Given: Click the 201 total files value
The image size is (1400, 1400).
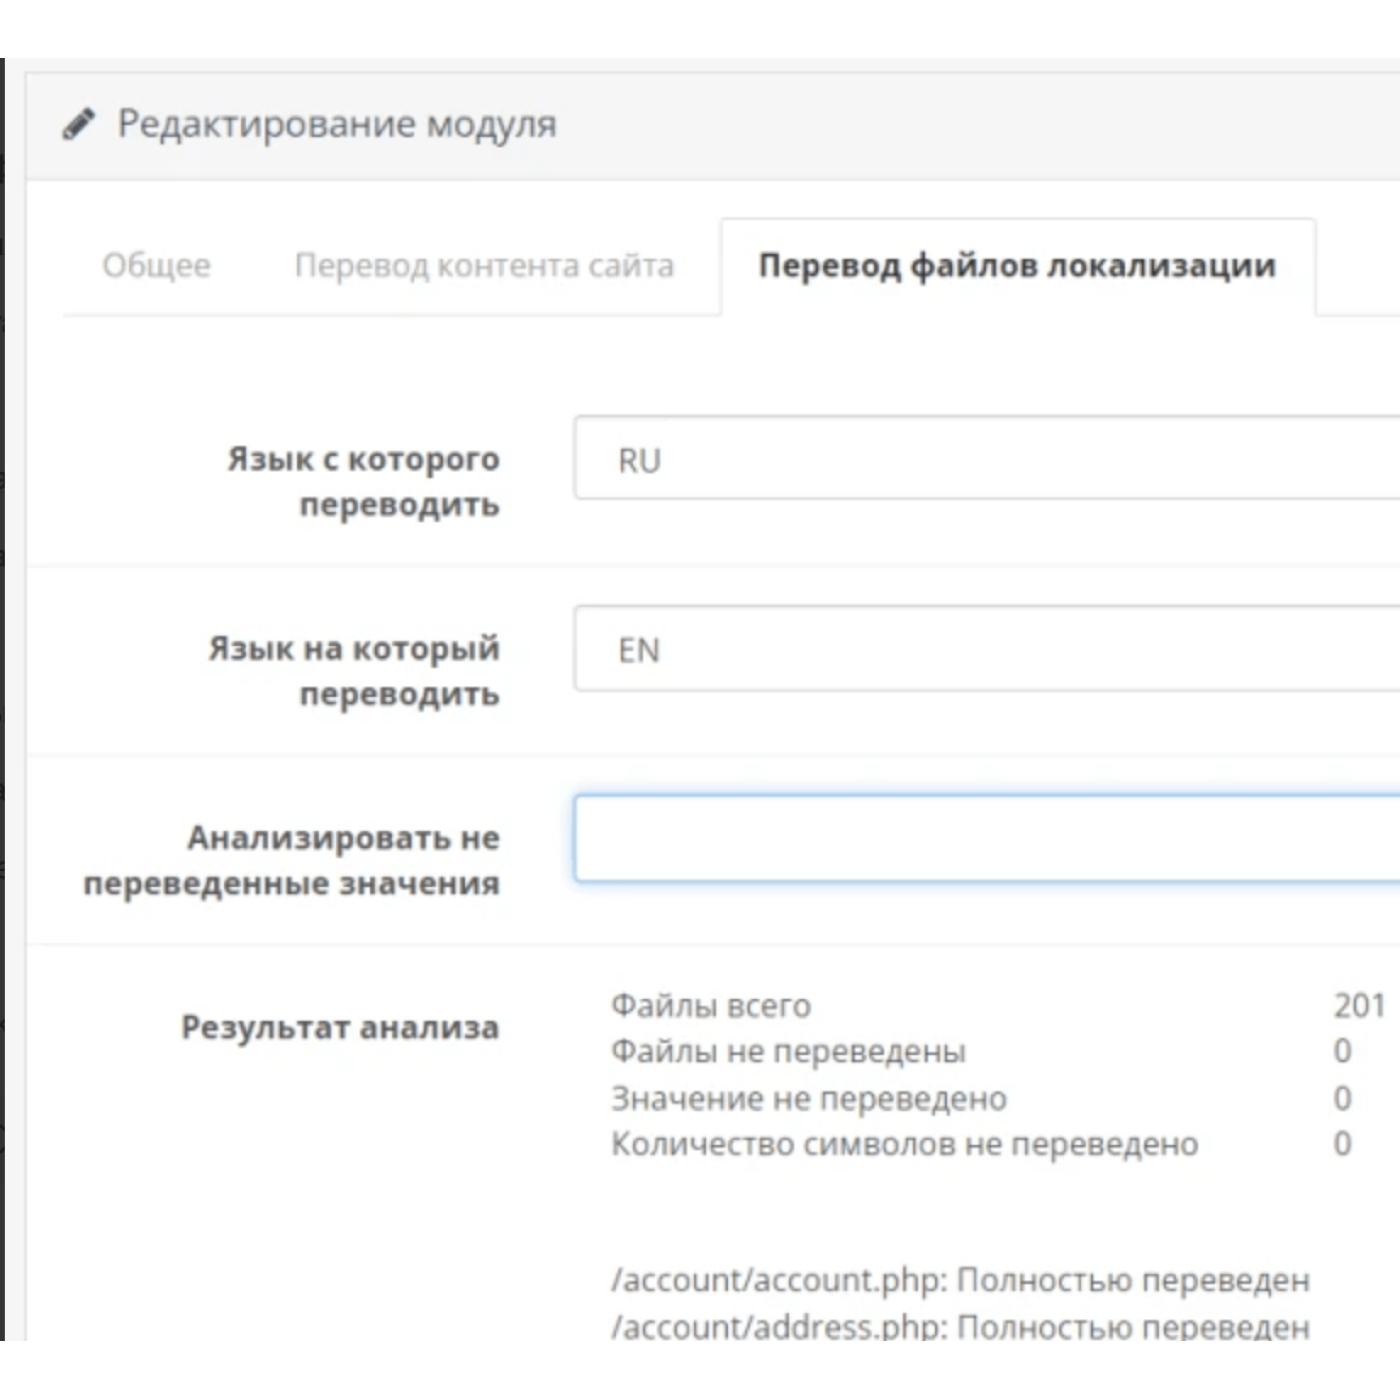Looking at the screenshot, I should tap(1358, 1005).
